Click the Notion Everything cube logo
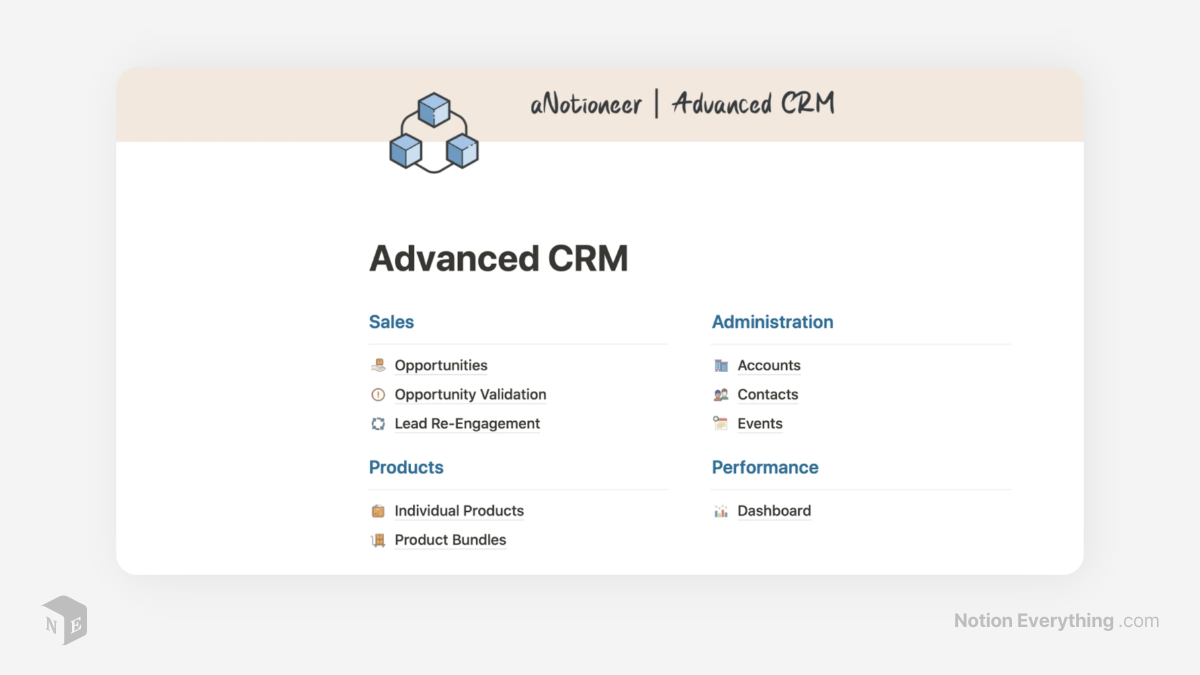The height and width of the screenshot is (675, 1200). [x=64, y=620]
